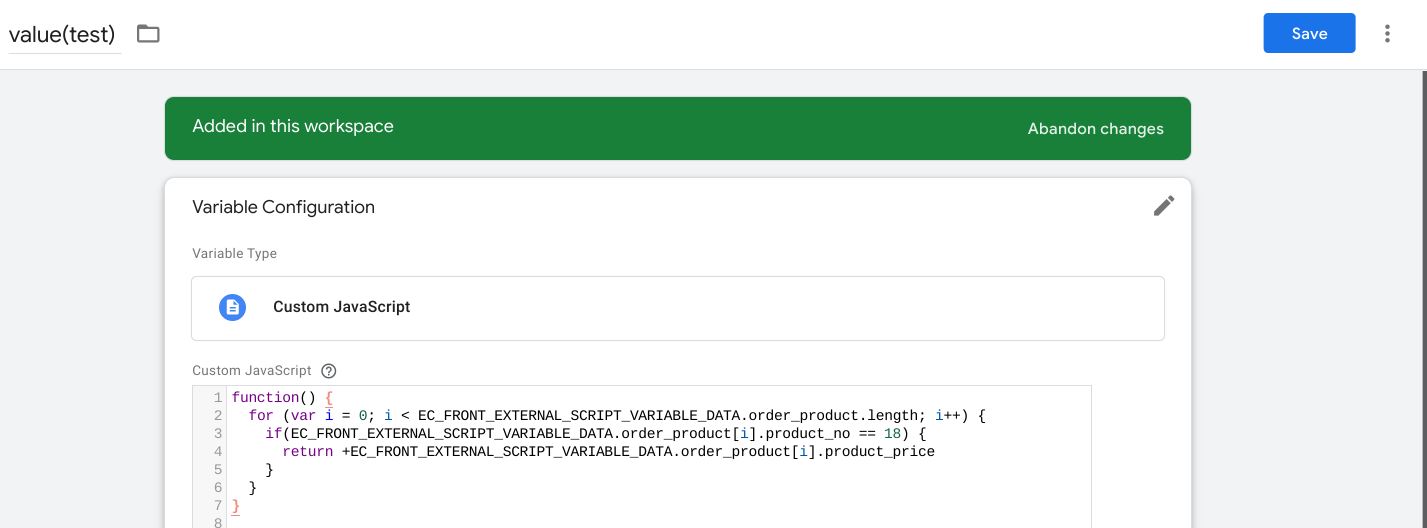Click the blue document icon for Custom JavaScript type

pos(232,307)
